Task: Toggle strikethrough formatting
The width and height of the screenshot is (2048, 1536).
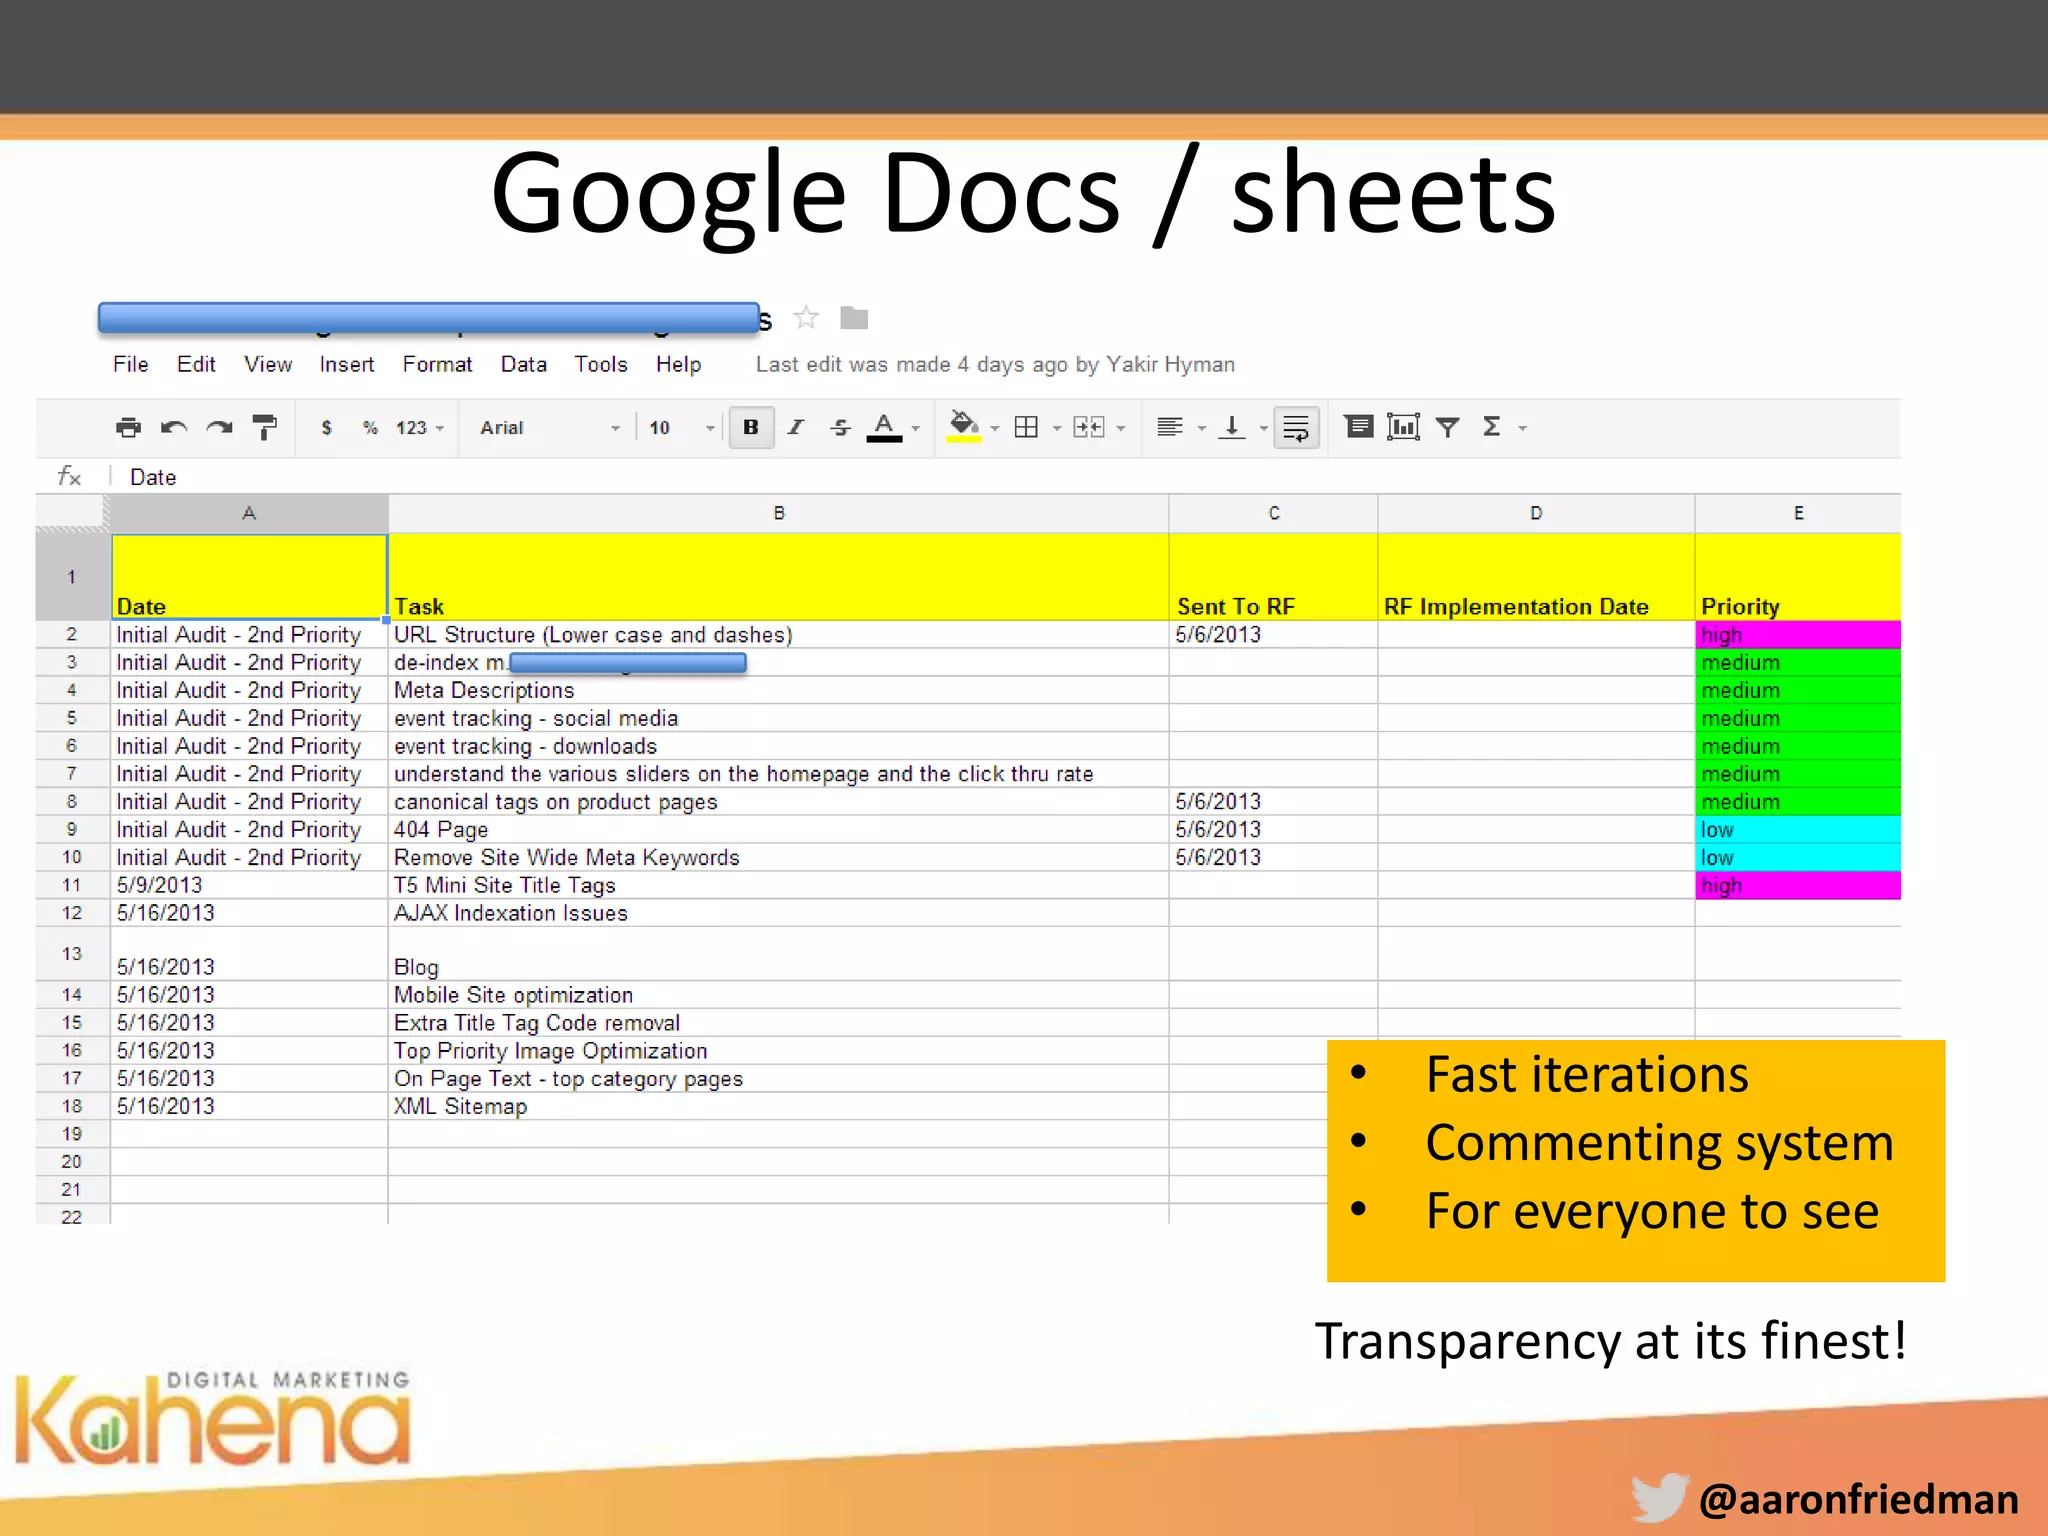Action: pos(840,428)
